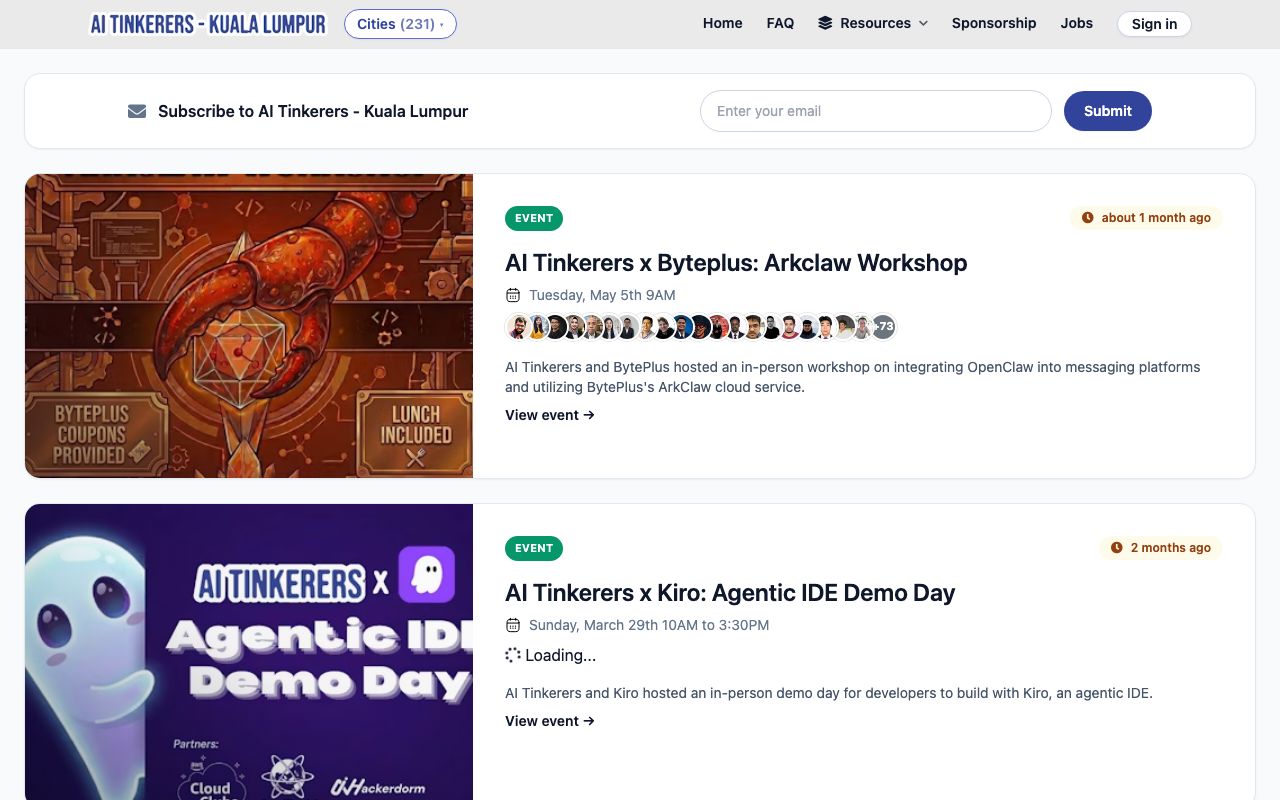Open AI Tinkerers x Kiro: Agentic IDE Demo Day title
Screen dimensions: 1280x800
(730, 593)
